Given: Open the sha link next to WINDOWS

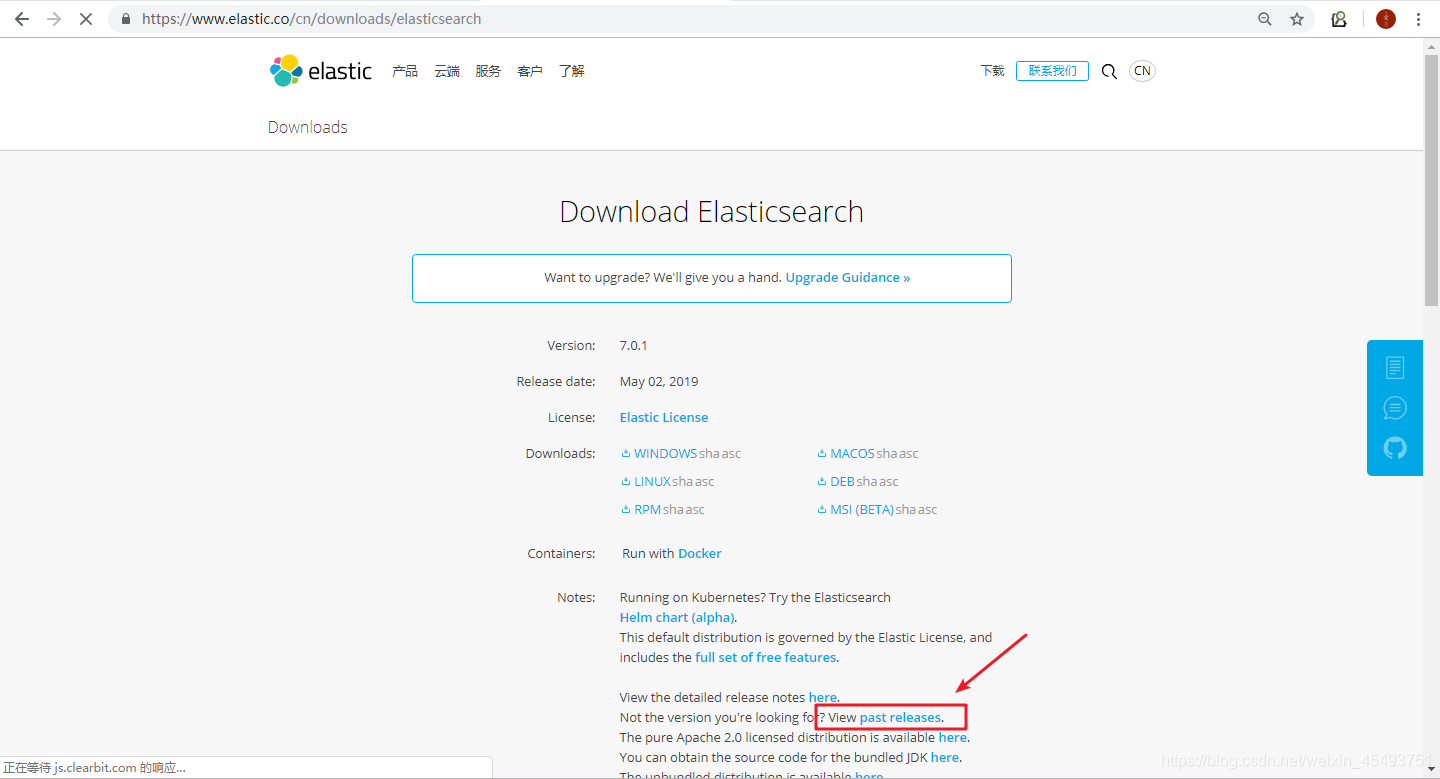Looking at the screenshot, I should (x=709, y=454).
